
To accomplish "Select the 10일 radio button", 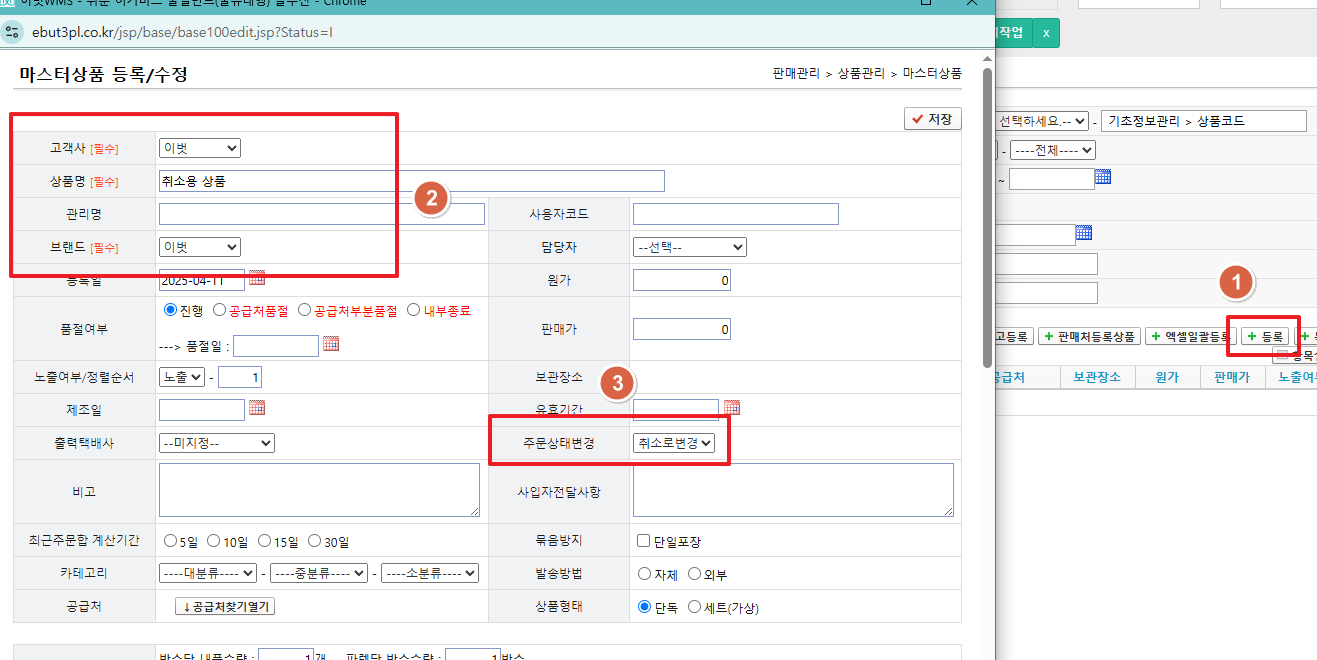I will 214,541.
